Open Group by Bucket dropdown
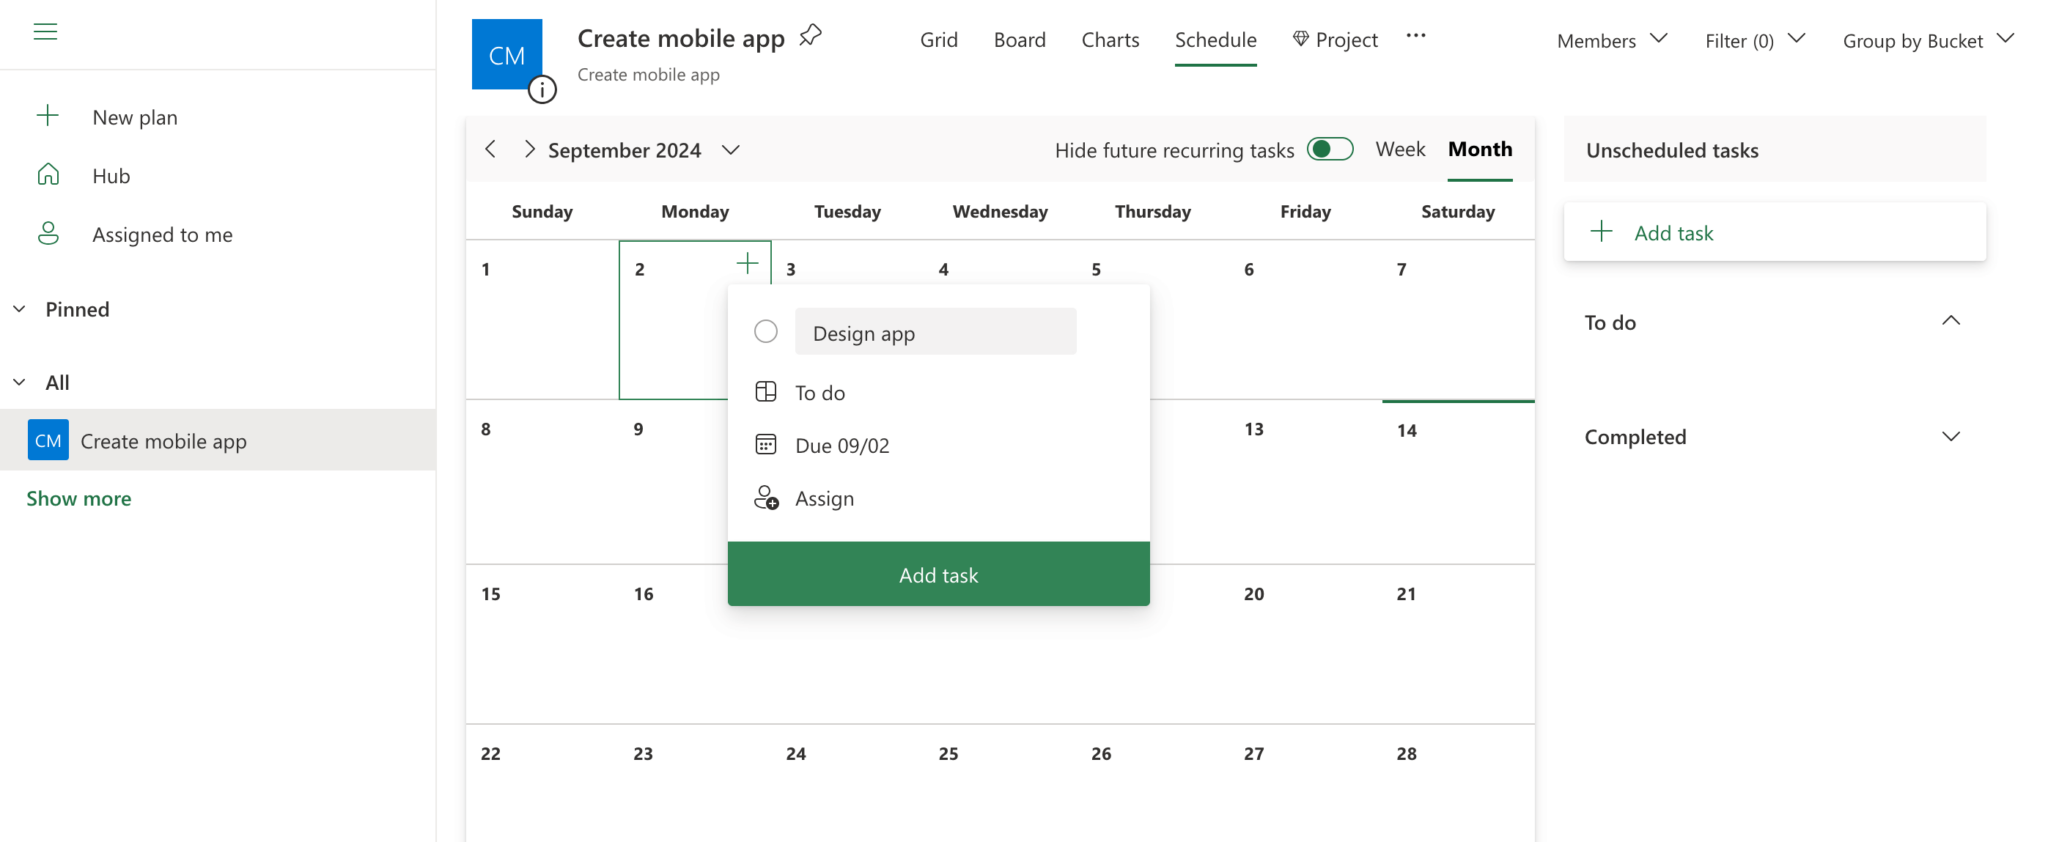Screen dimensions: 2048x842 [1928, 40]
